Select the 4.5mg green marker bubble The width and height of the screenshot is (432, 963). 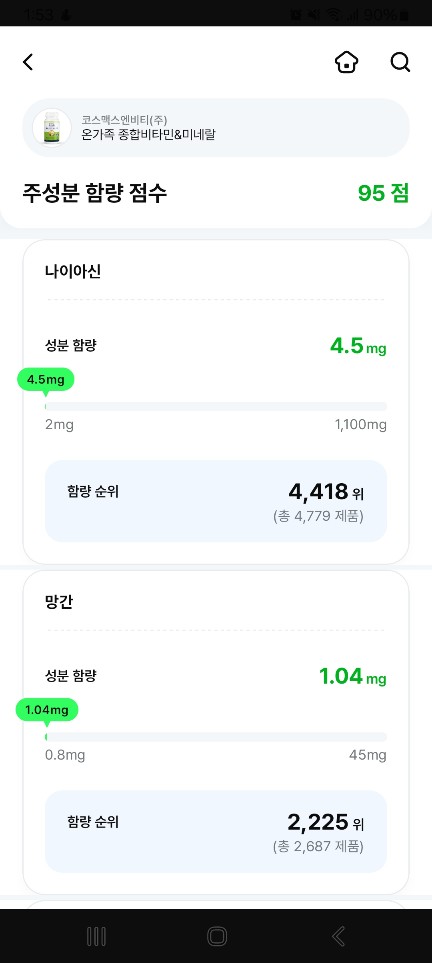coord(45,380)
